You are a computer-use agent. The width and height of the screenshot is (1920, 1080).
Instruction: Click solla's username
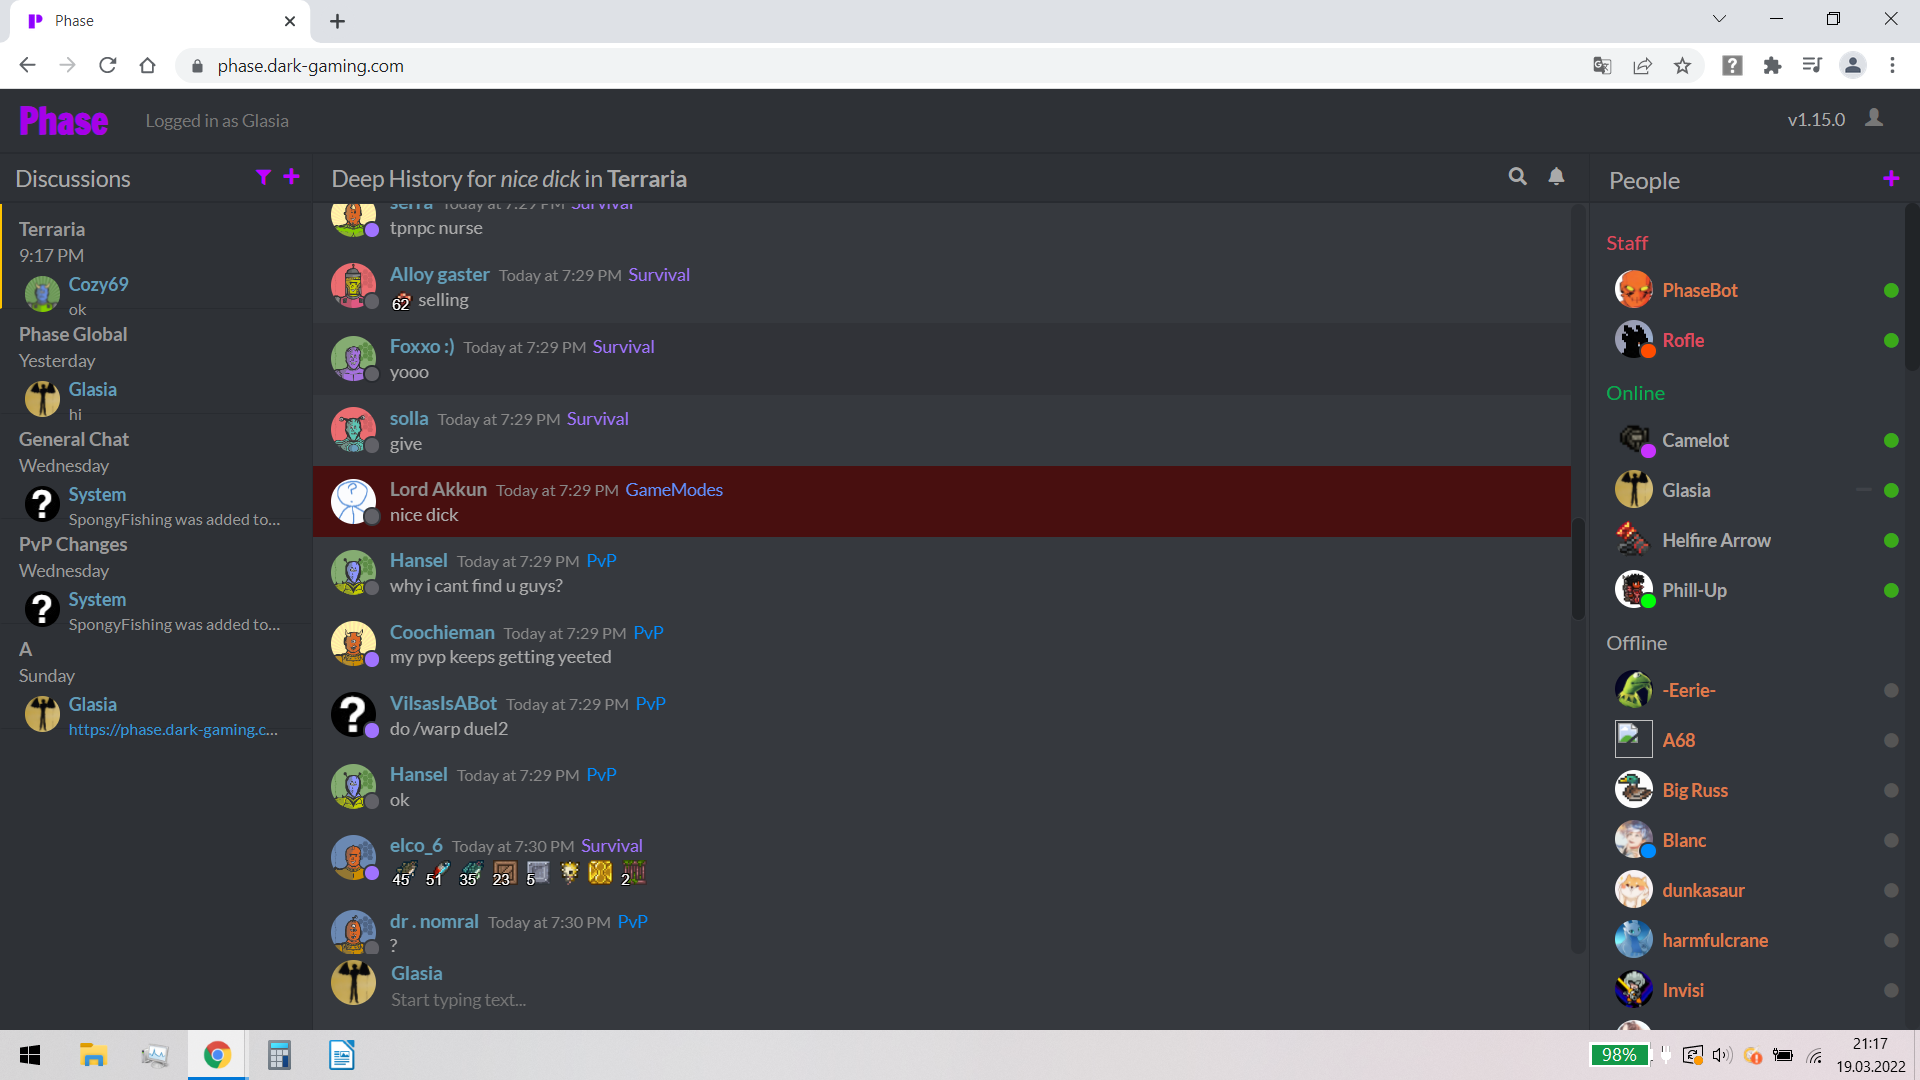tap(409, 418)
